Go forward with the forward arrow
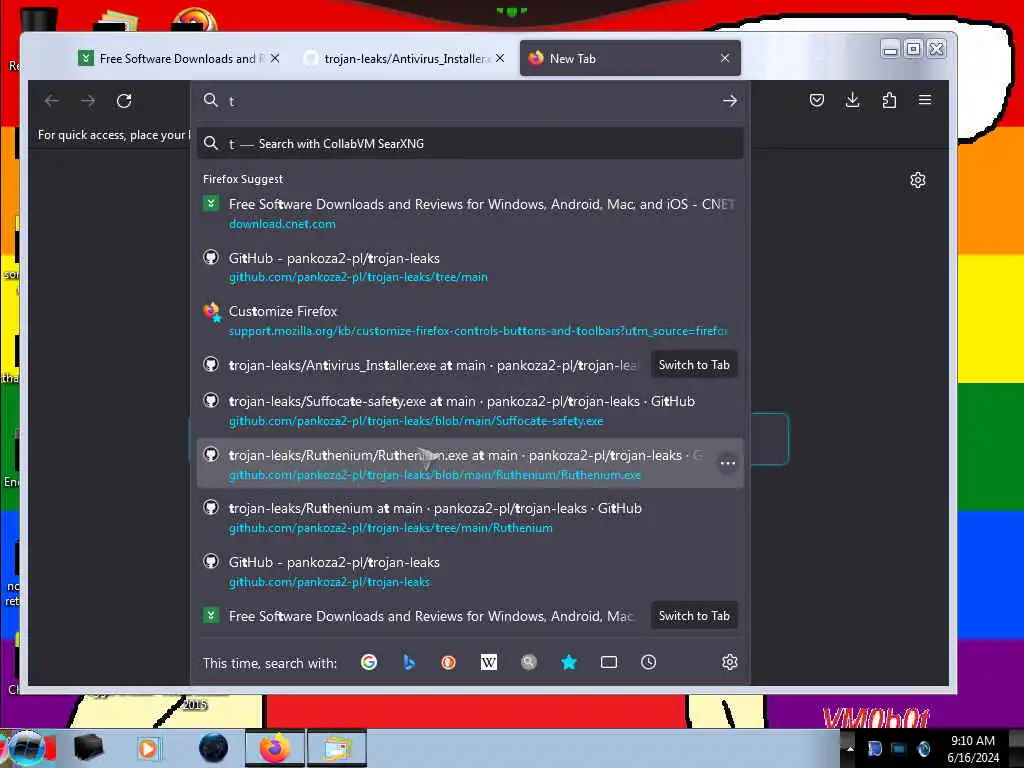Viewport: 1024px width, 768px height. (88, 101)
